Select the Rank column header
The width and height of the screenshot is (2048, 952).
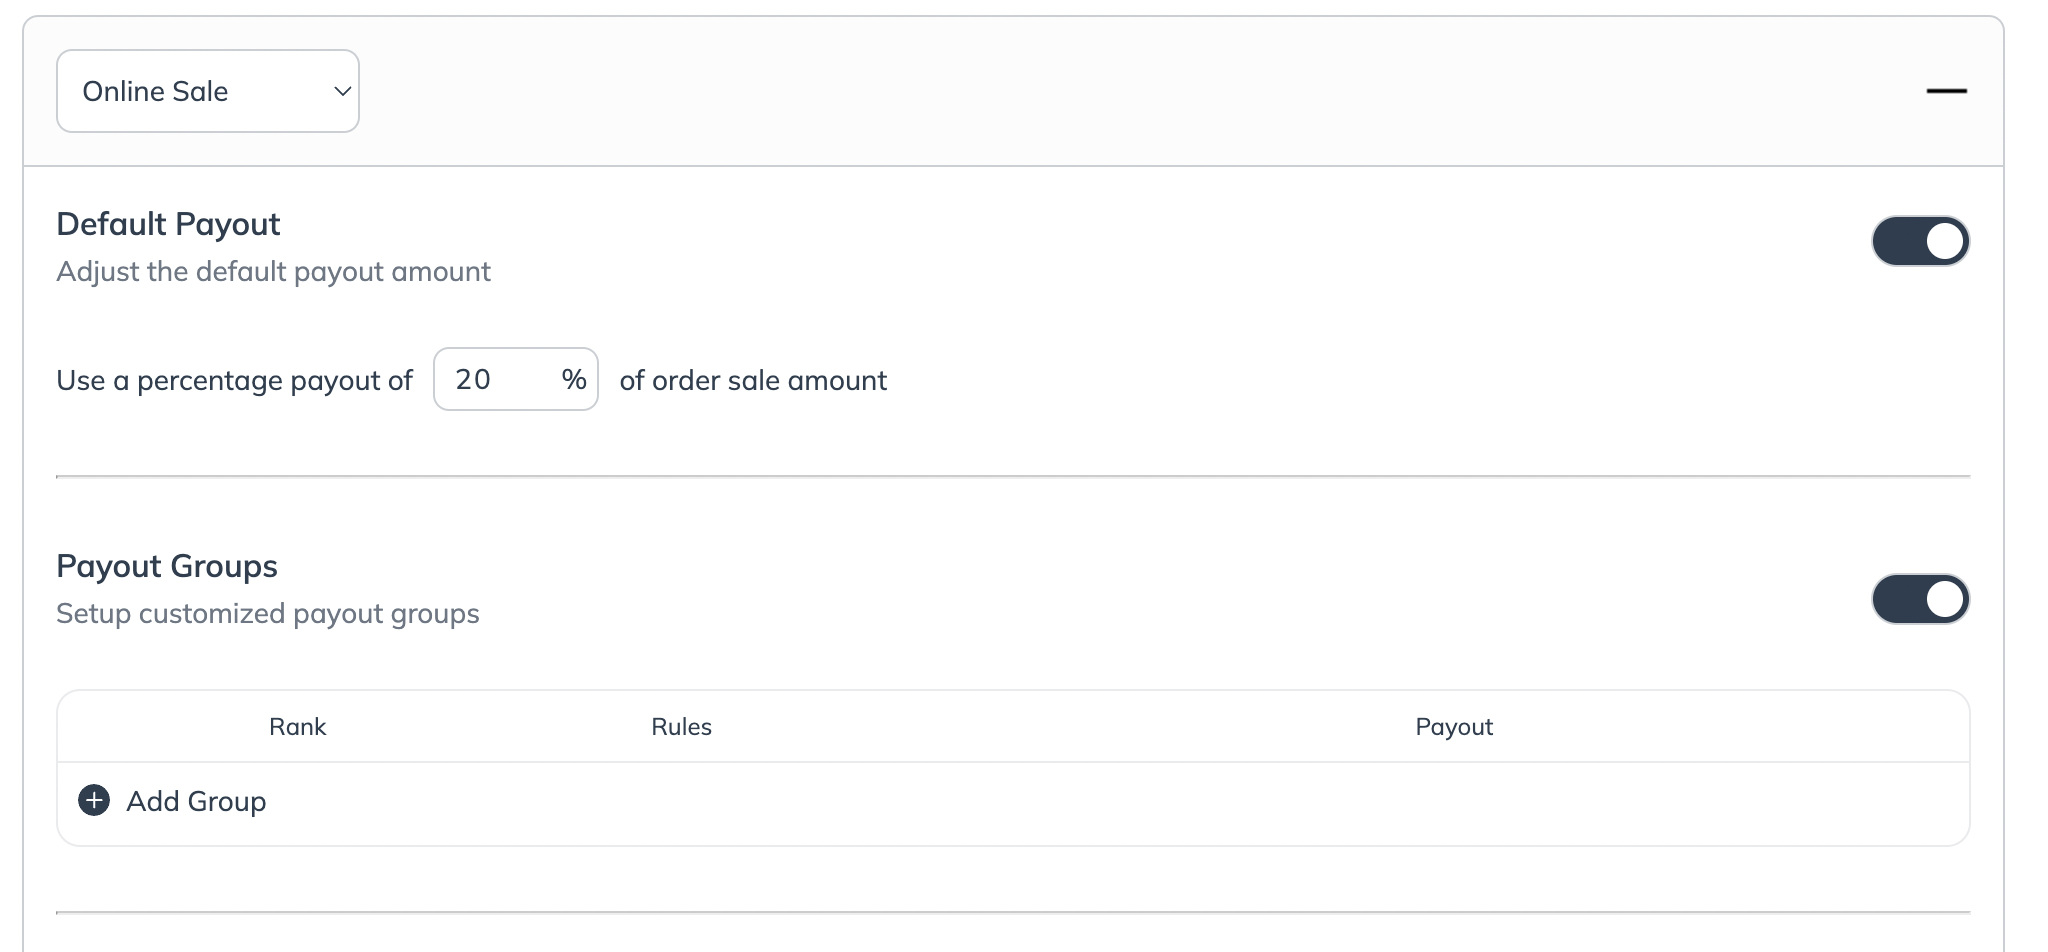click(297, 727)
